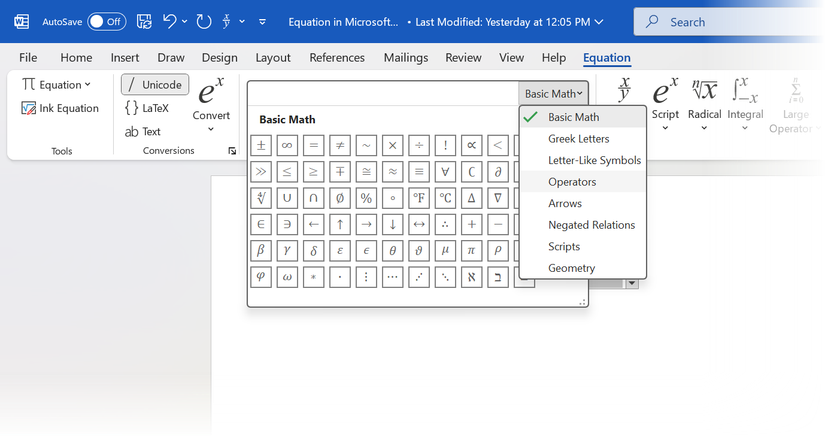Insert the union symbol
The width and height of the screenshot is (825, 437).
(287, 197)
